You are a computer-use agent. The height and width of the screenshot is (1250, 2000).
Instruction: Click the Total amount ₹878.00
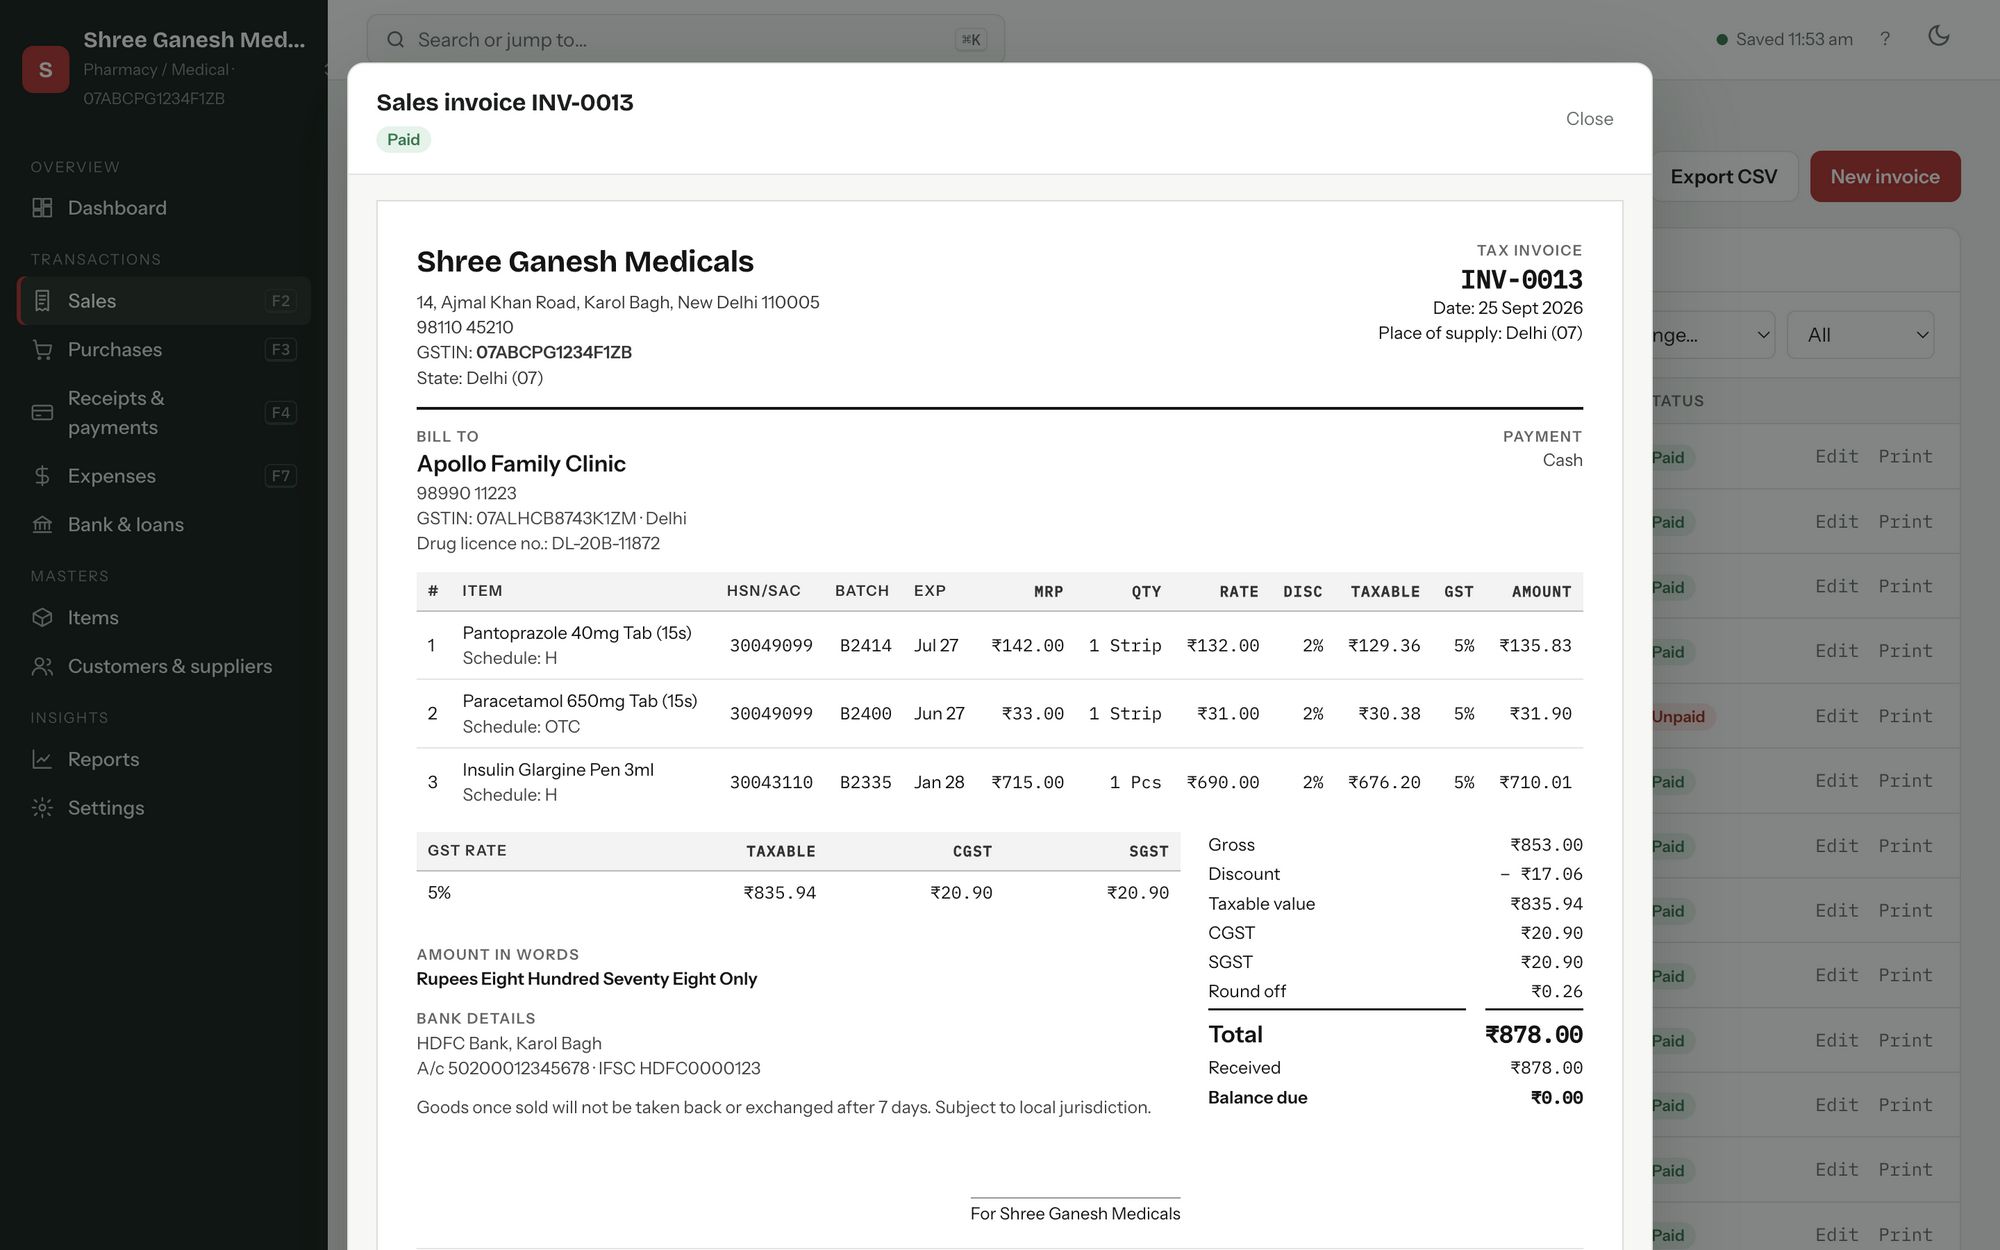pyautogui.click(x=1534, y=1035)
